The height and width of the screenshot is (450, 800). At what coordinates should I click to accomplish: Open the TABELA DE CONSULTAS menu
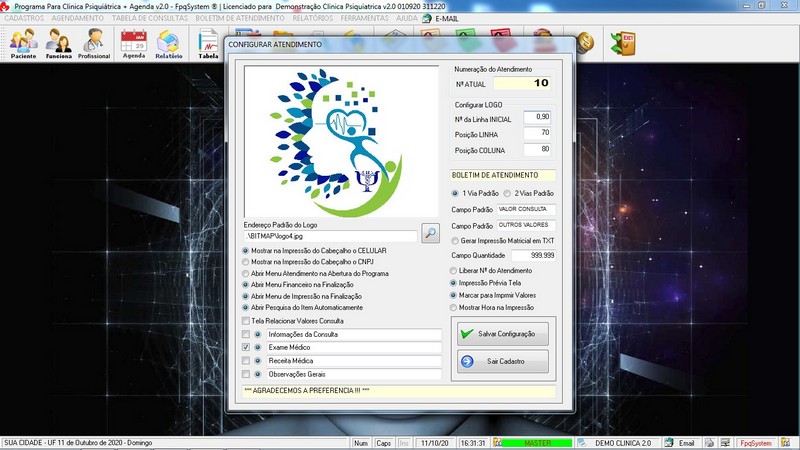pos(150,18)
